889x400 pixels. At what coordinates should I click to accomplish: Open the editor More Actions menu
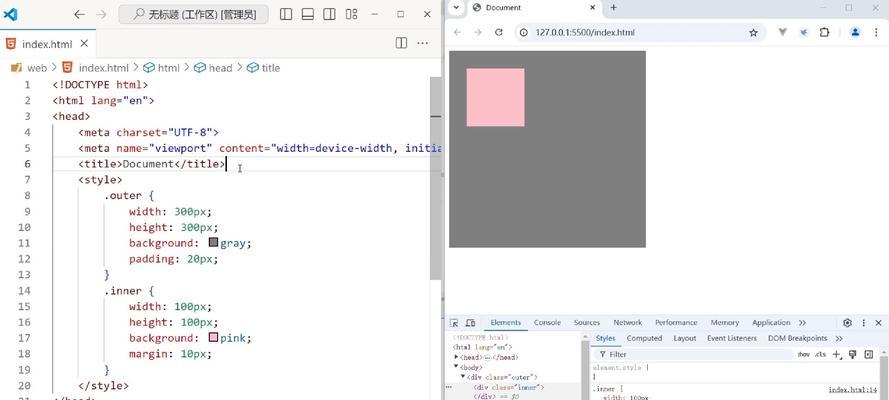click(422, 43)
